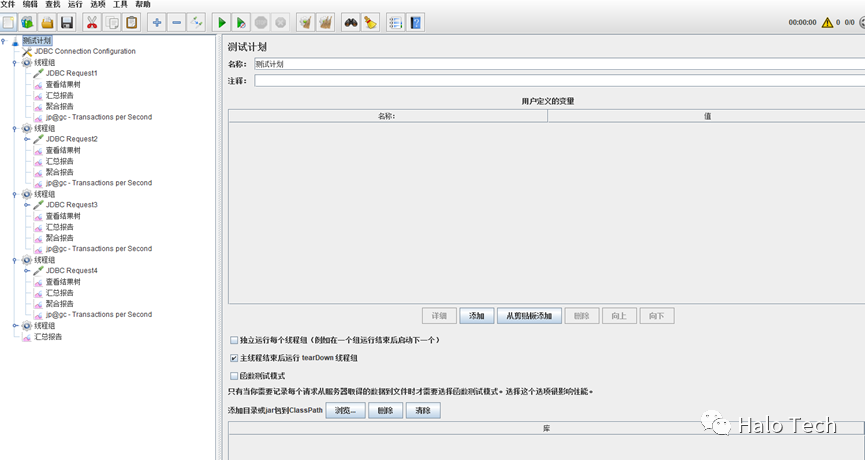Open the 帮助 menu

(142, 4)
